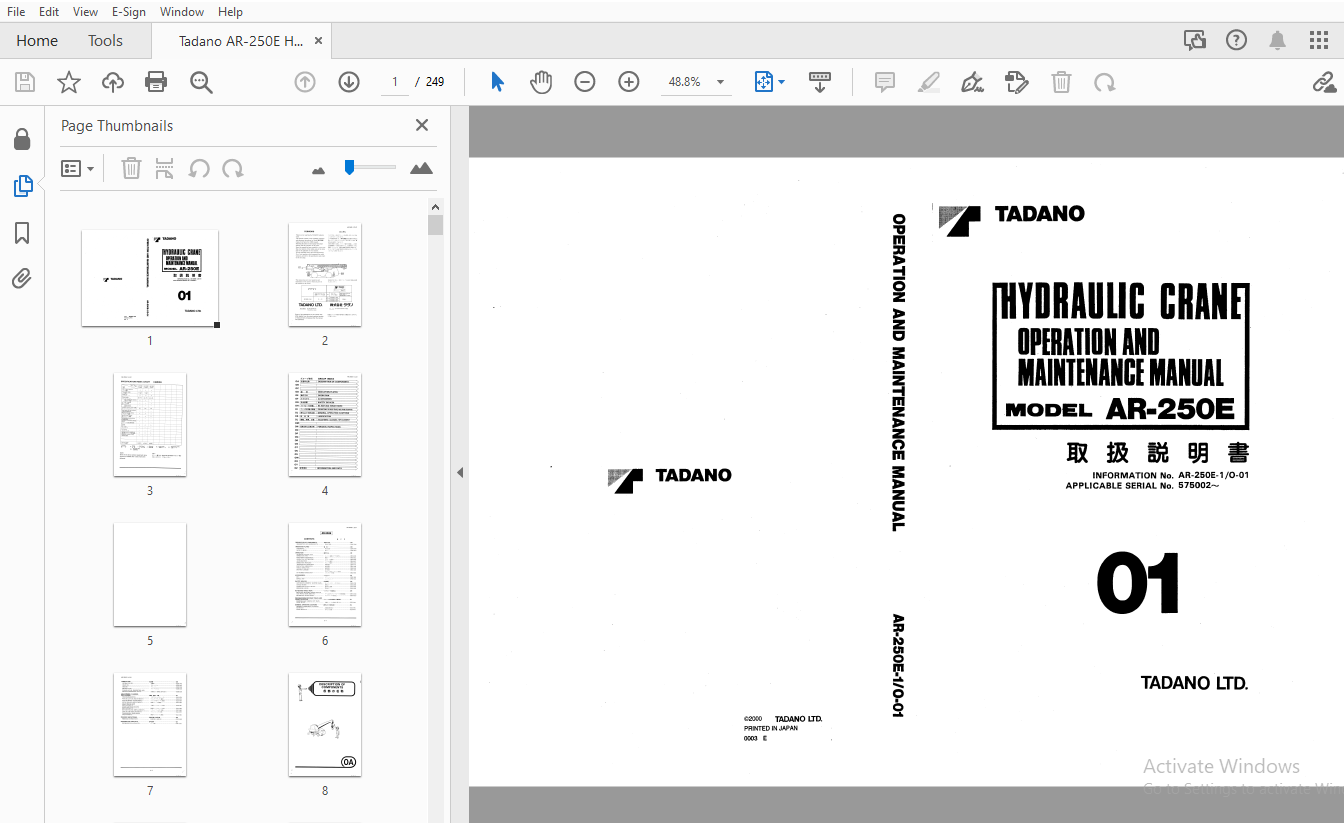Select blank page 5 thumbnail
This screenshot has height=823, width=1344.
click(x=150, y=574)
